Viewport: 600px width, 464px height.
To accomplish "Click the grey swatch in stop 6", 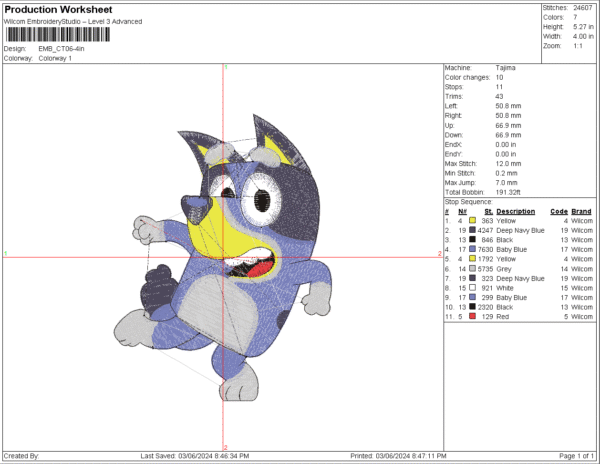I will coord(473,269).
